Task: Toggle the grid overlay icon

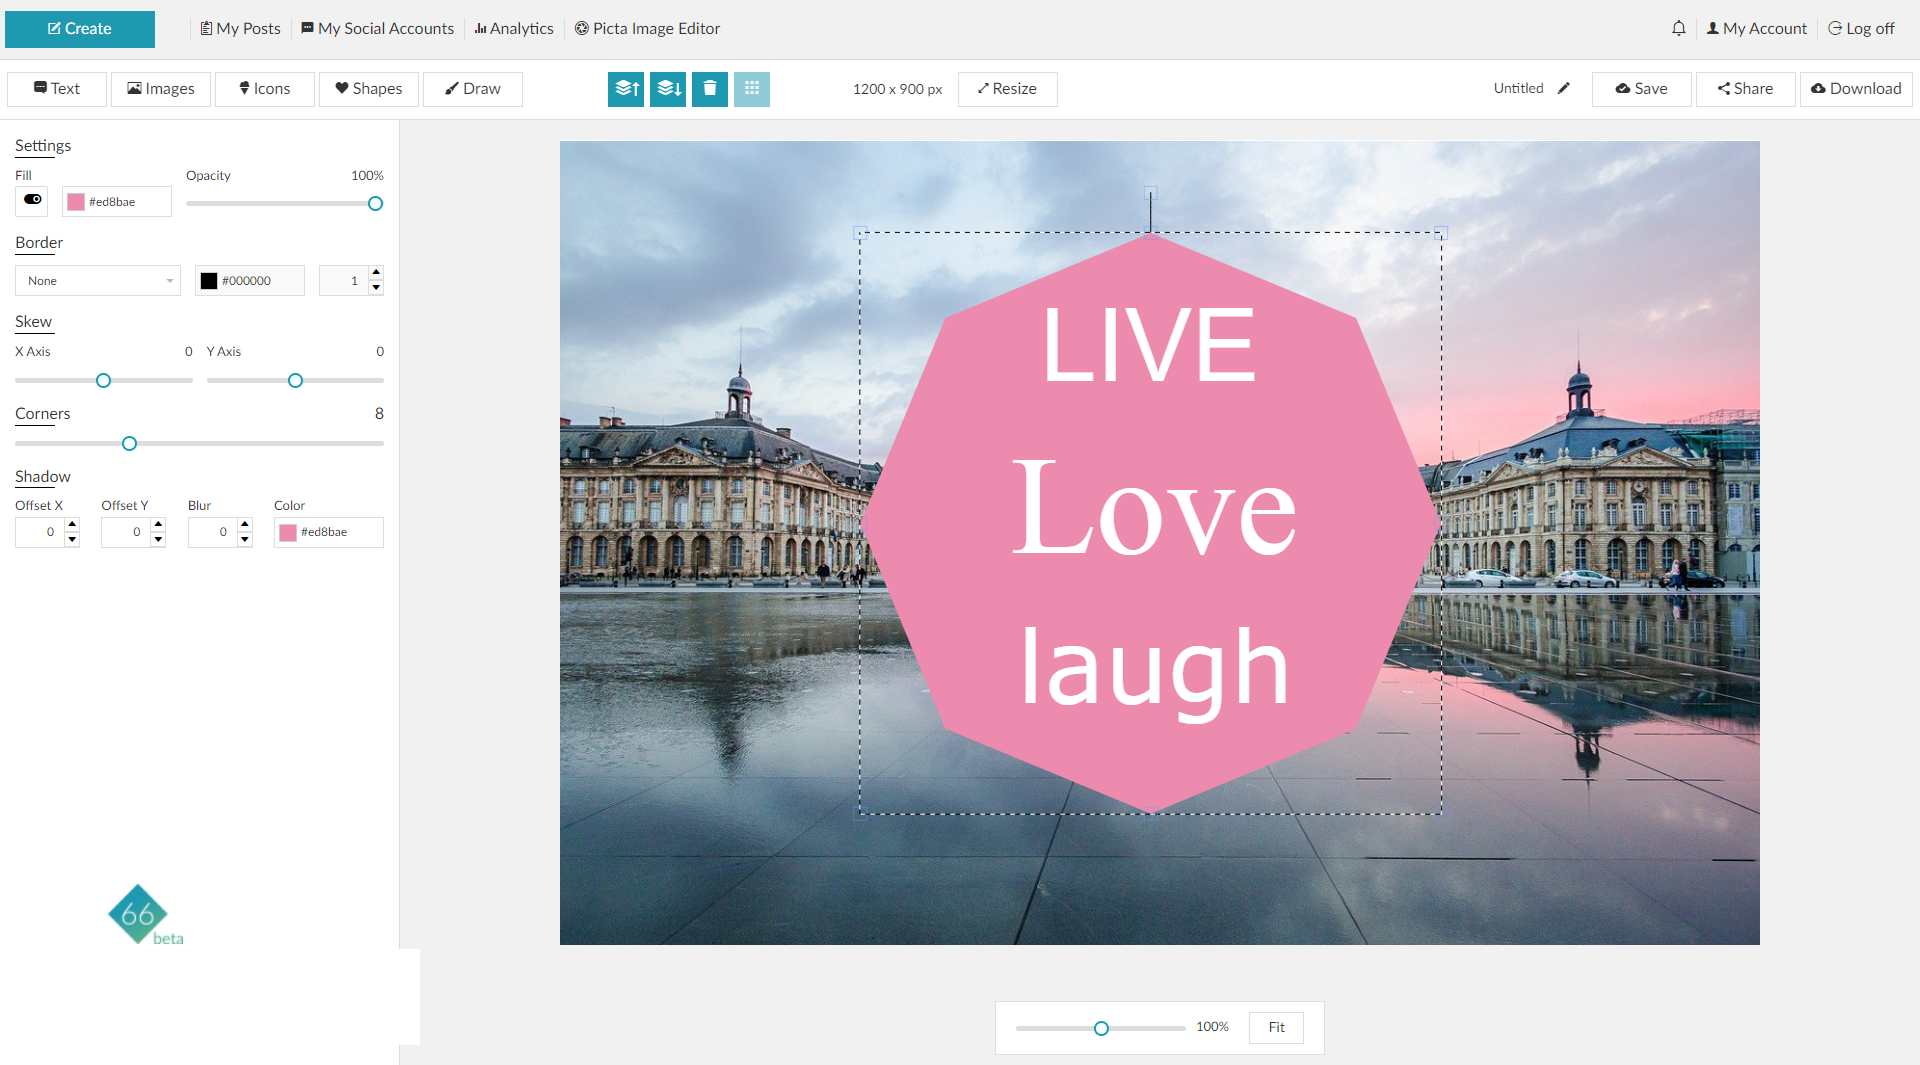Action: pyautogui.click(x=752, y=89)
